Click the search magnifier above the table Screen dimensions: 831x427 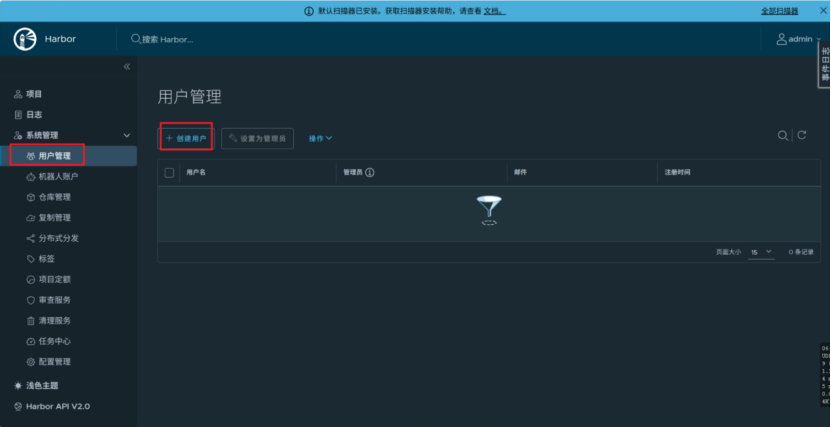pyautogui.click(x=782, y=136)
